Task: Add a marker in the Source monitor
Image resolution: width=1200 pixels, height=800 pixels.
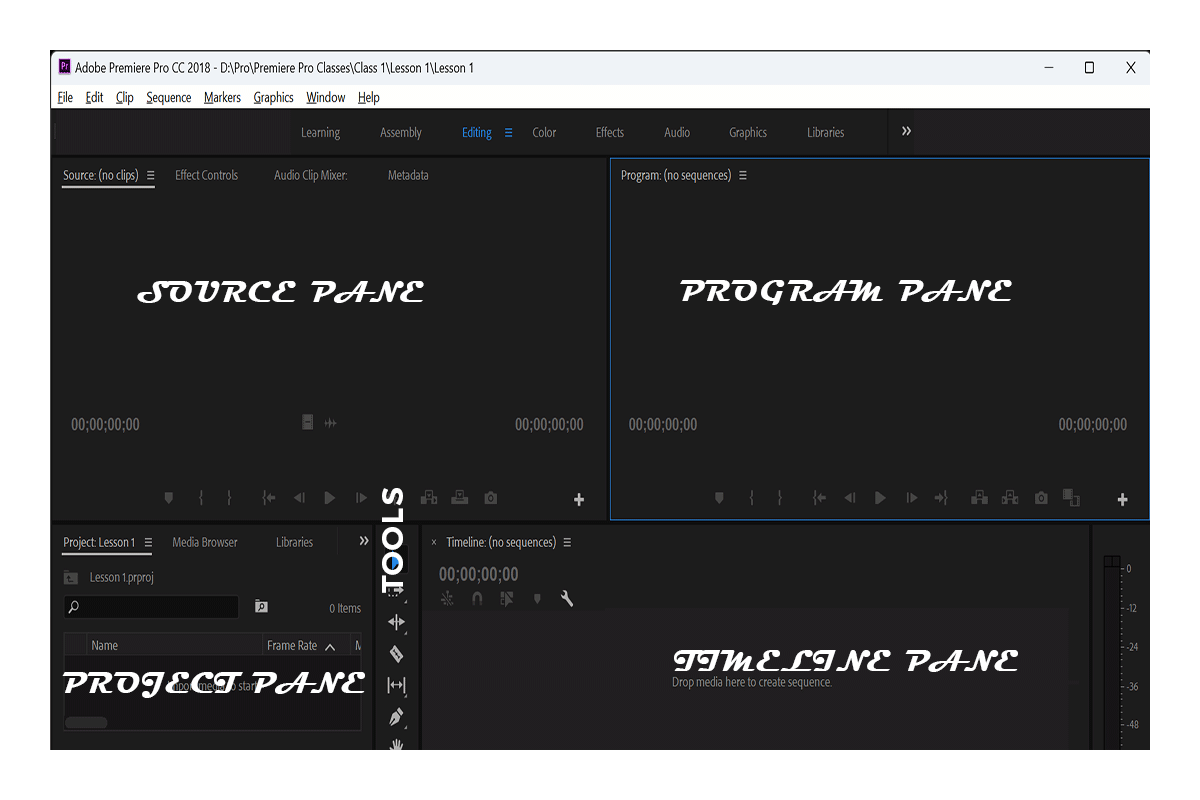Action: (x=169, y=498)
